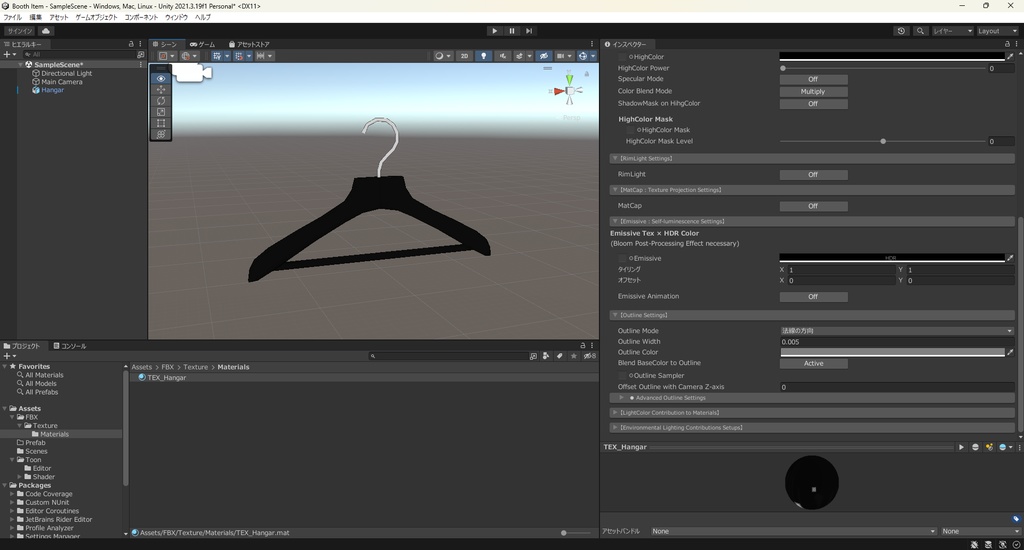Click the Outline Color swatch
Screen dimensions: 1024x550
[891, 352]
